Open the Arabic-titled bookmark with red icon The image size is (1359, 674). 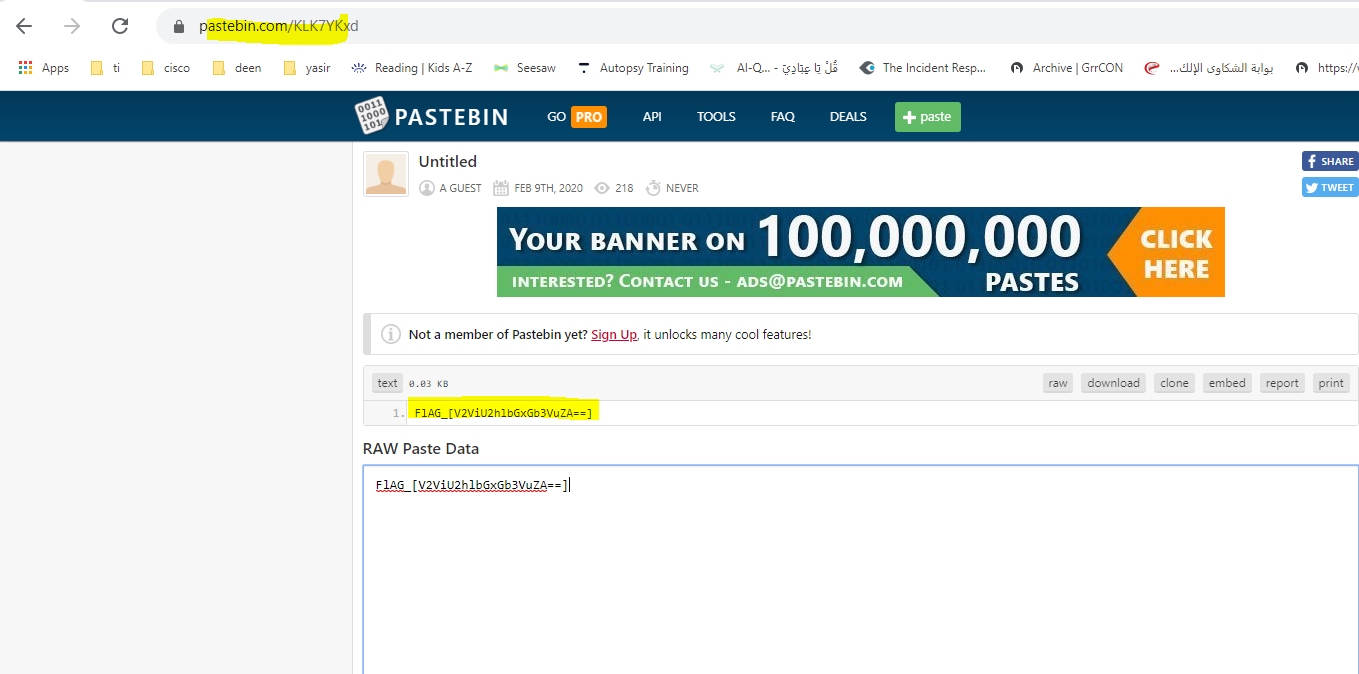tap(1209, 68)
